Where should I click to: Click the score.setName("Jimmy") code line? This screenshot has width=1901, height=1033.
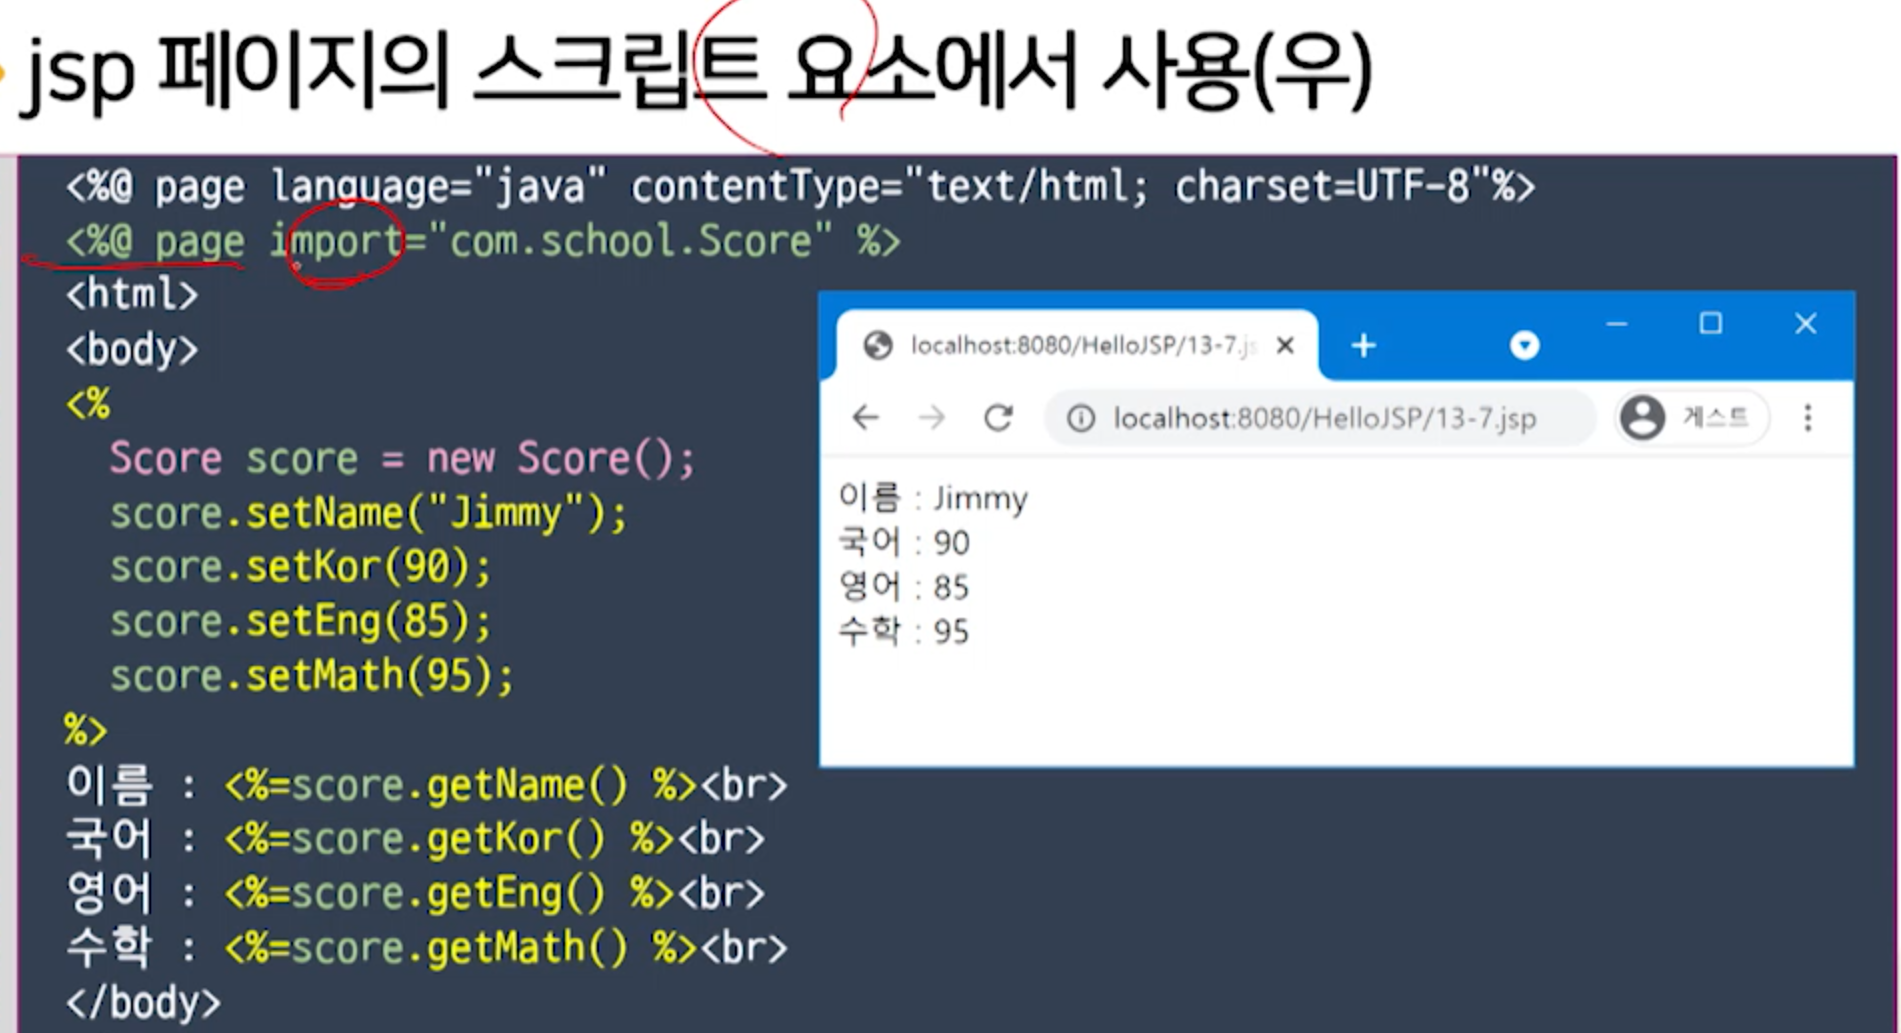click(368, 514)
